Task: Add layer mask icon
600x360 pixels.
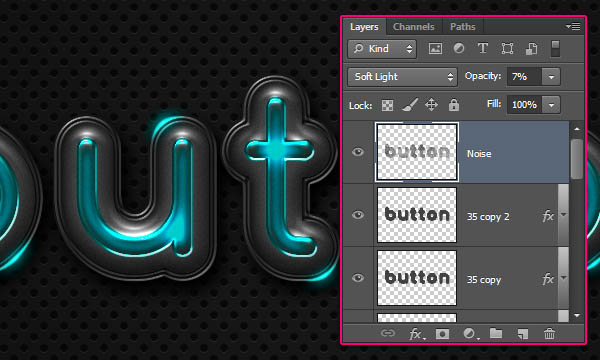Action: point(442,334)
